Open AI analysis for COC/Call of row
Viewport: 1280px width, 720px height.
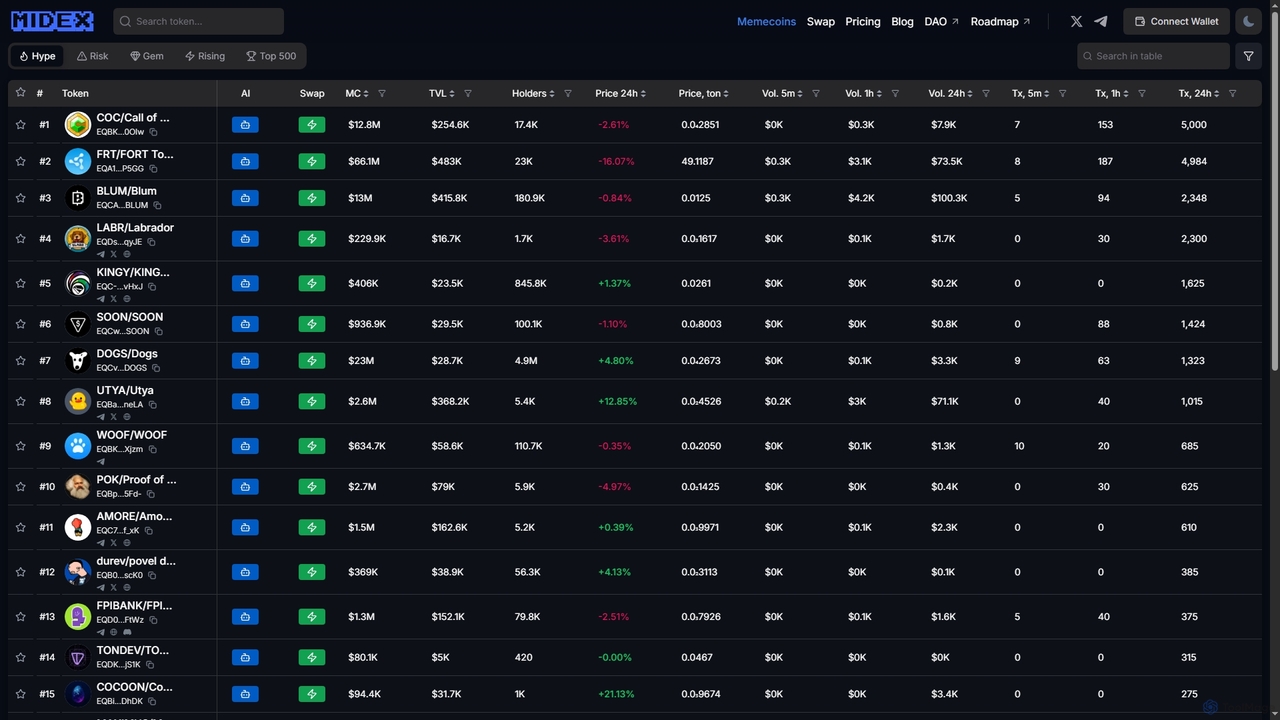[245, 125]
